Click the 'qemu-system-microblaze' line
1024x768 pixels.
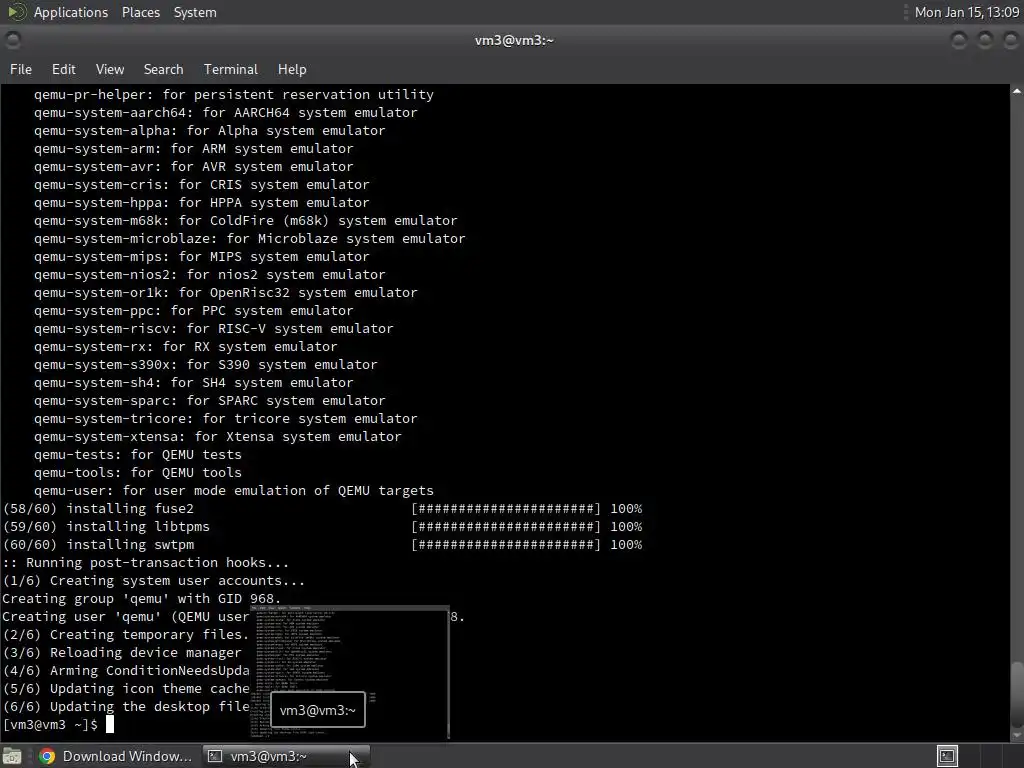click(249, 239)
